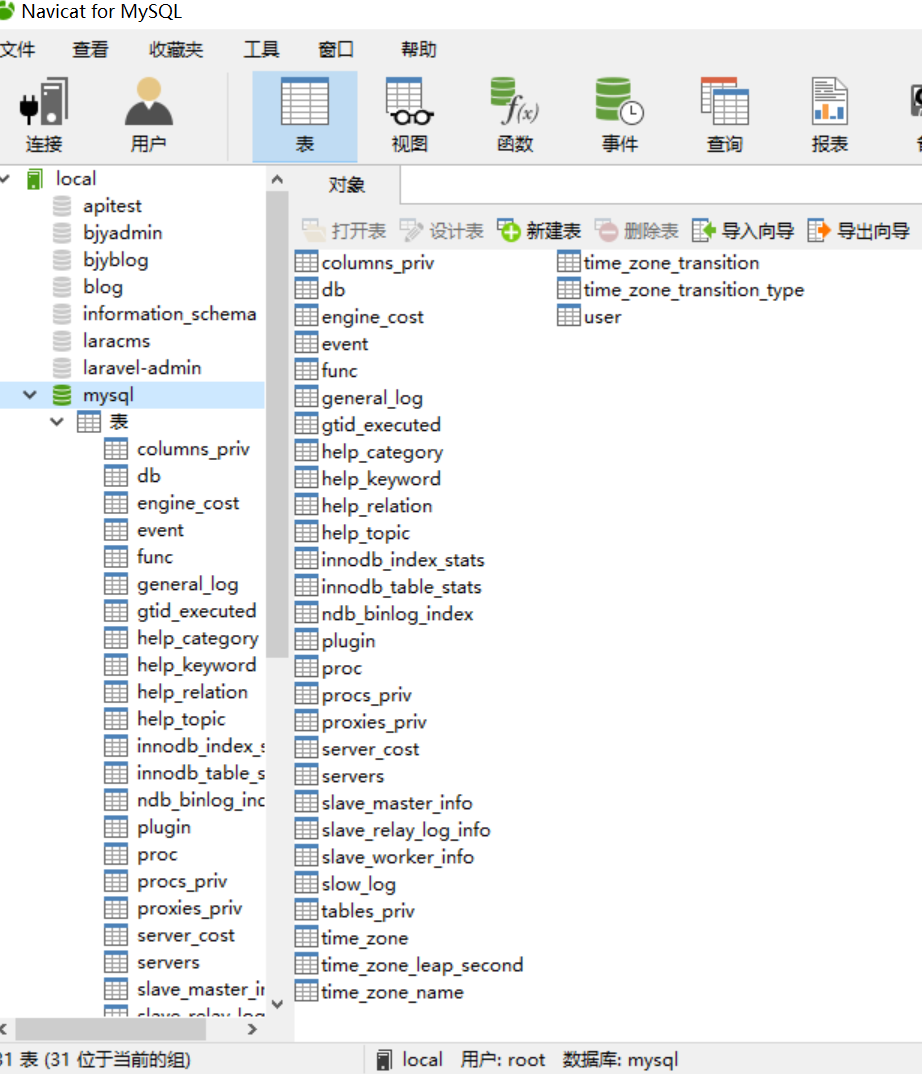Launch the Import Wizard (导入向导)
Screen dimensions: 922x1074
[743, 231]
